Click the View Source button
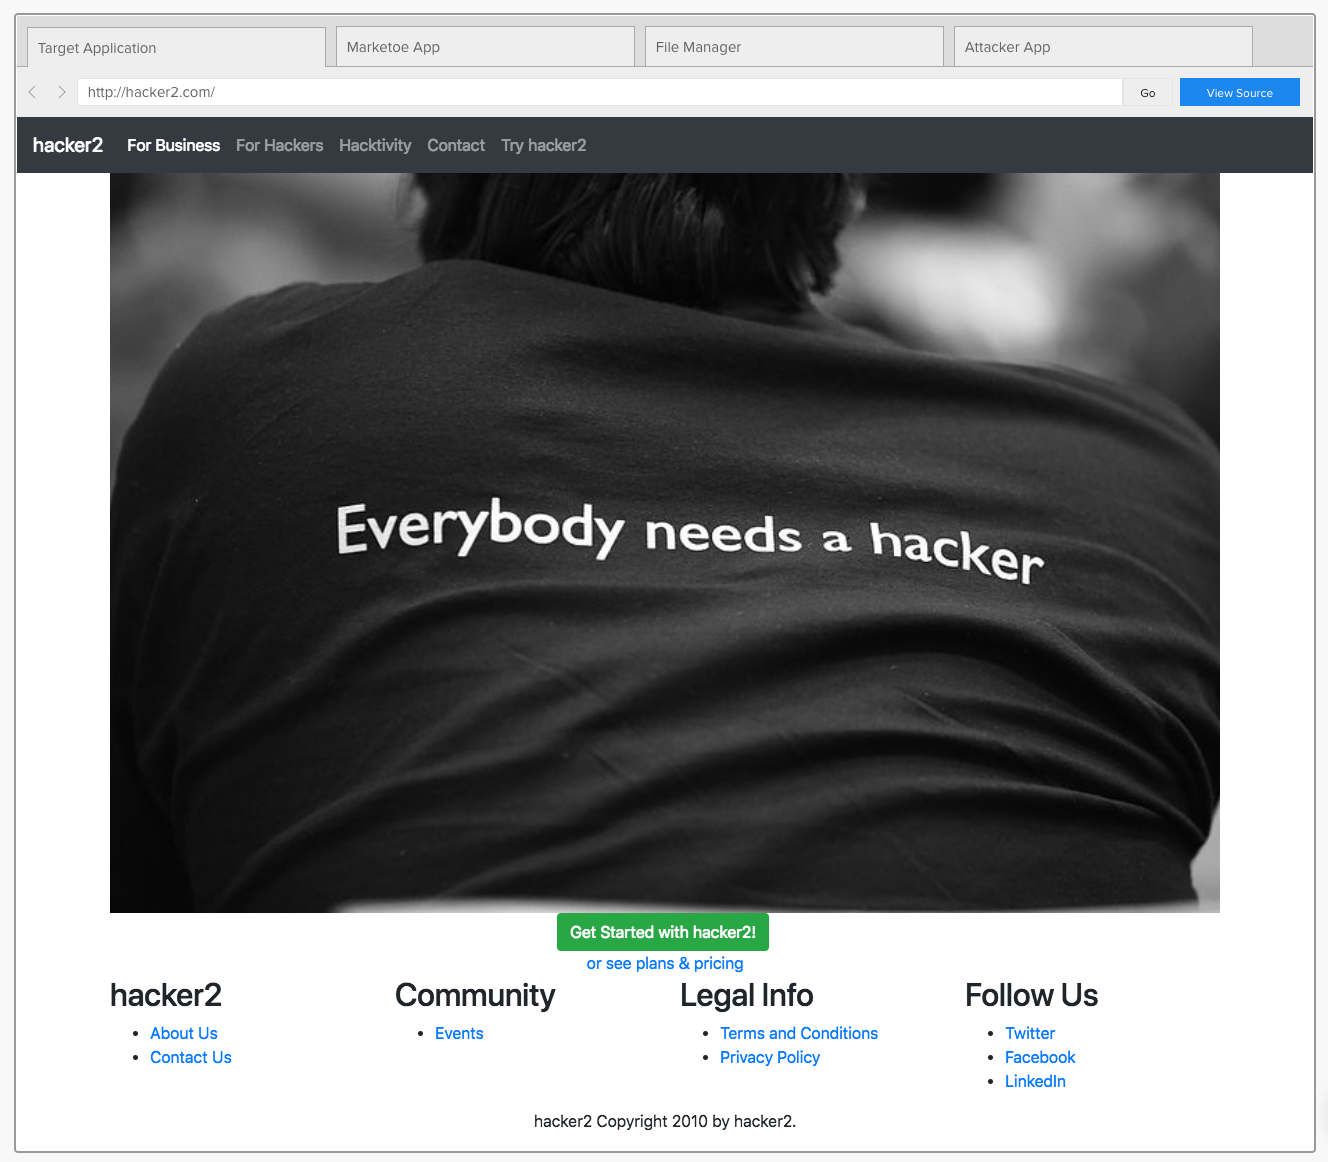The image size is (1328, 1162). (x=1240, y=92)
